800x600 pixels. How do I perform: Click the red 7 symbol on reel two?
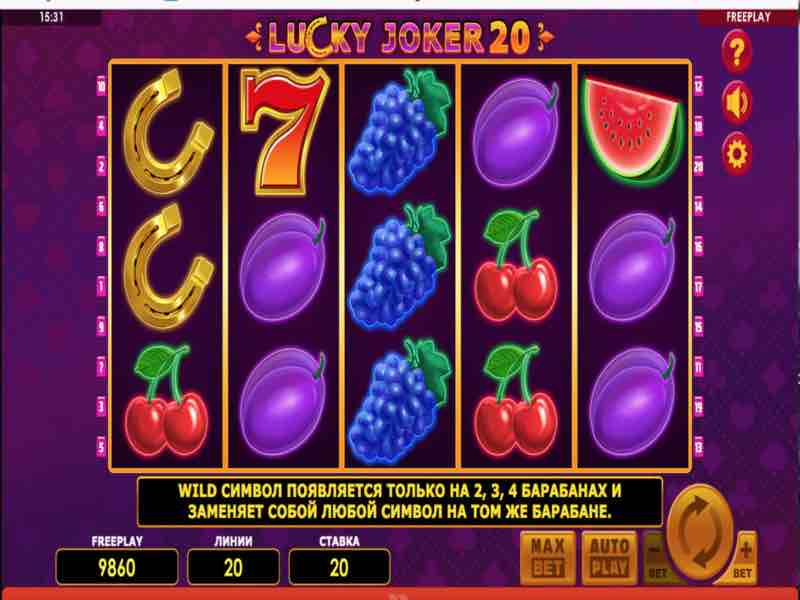point(283,132)
